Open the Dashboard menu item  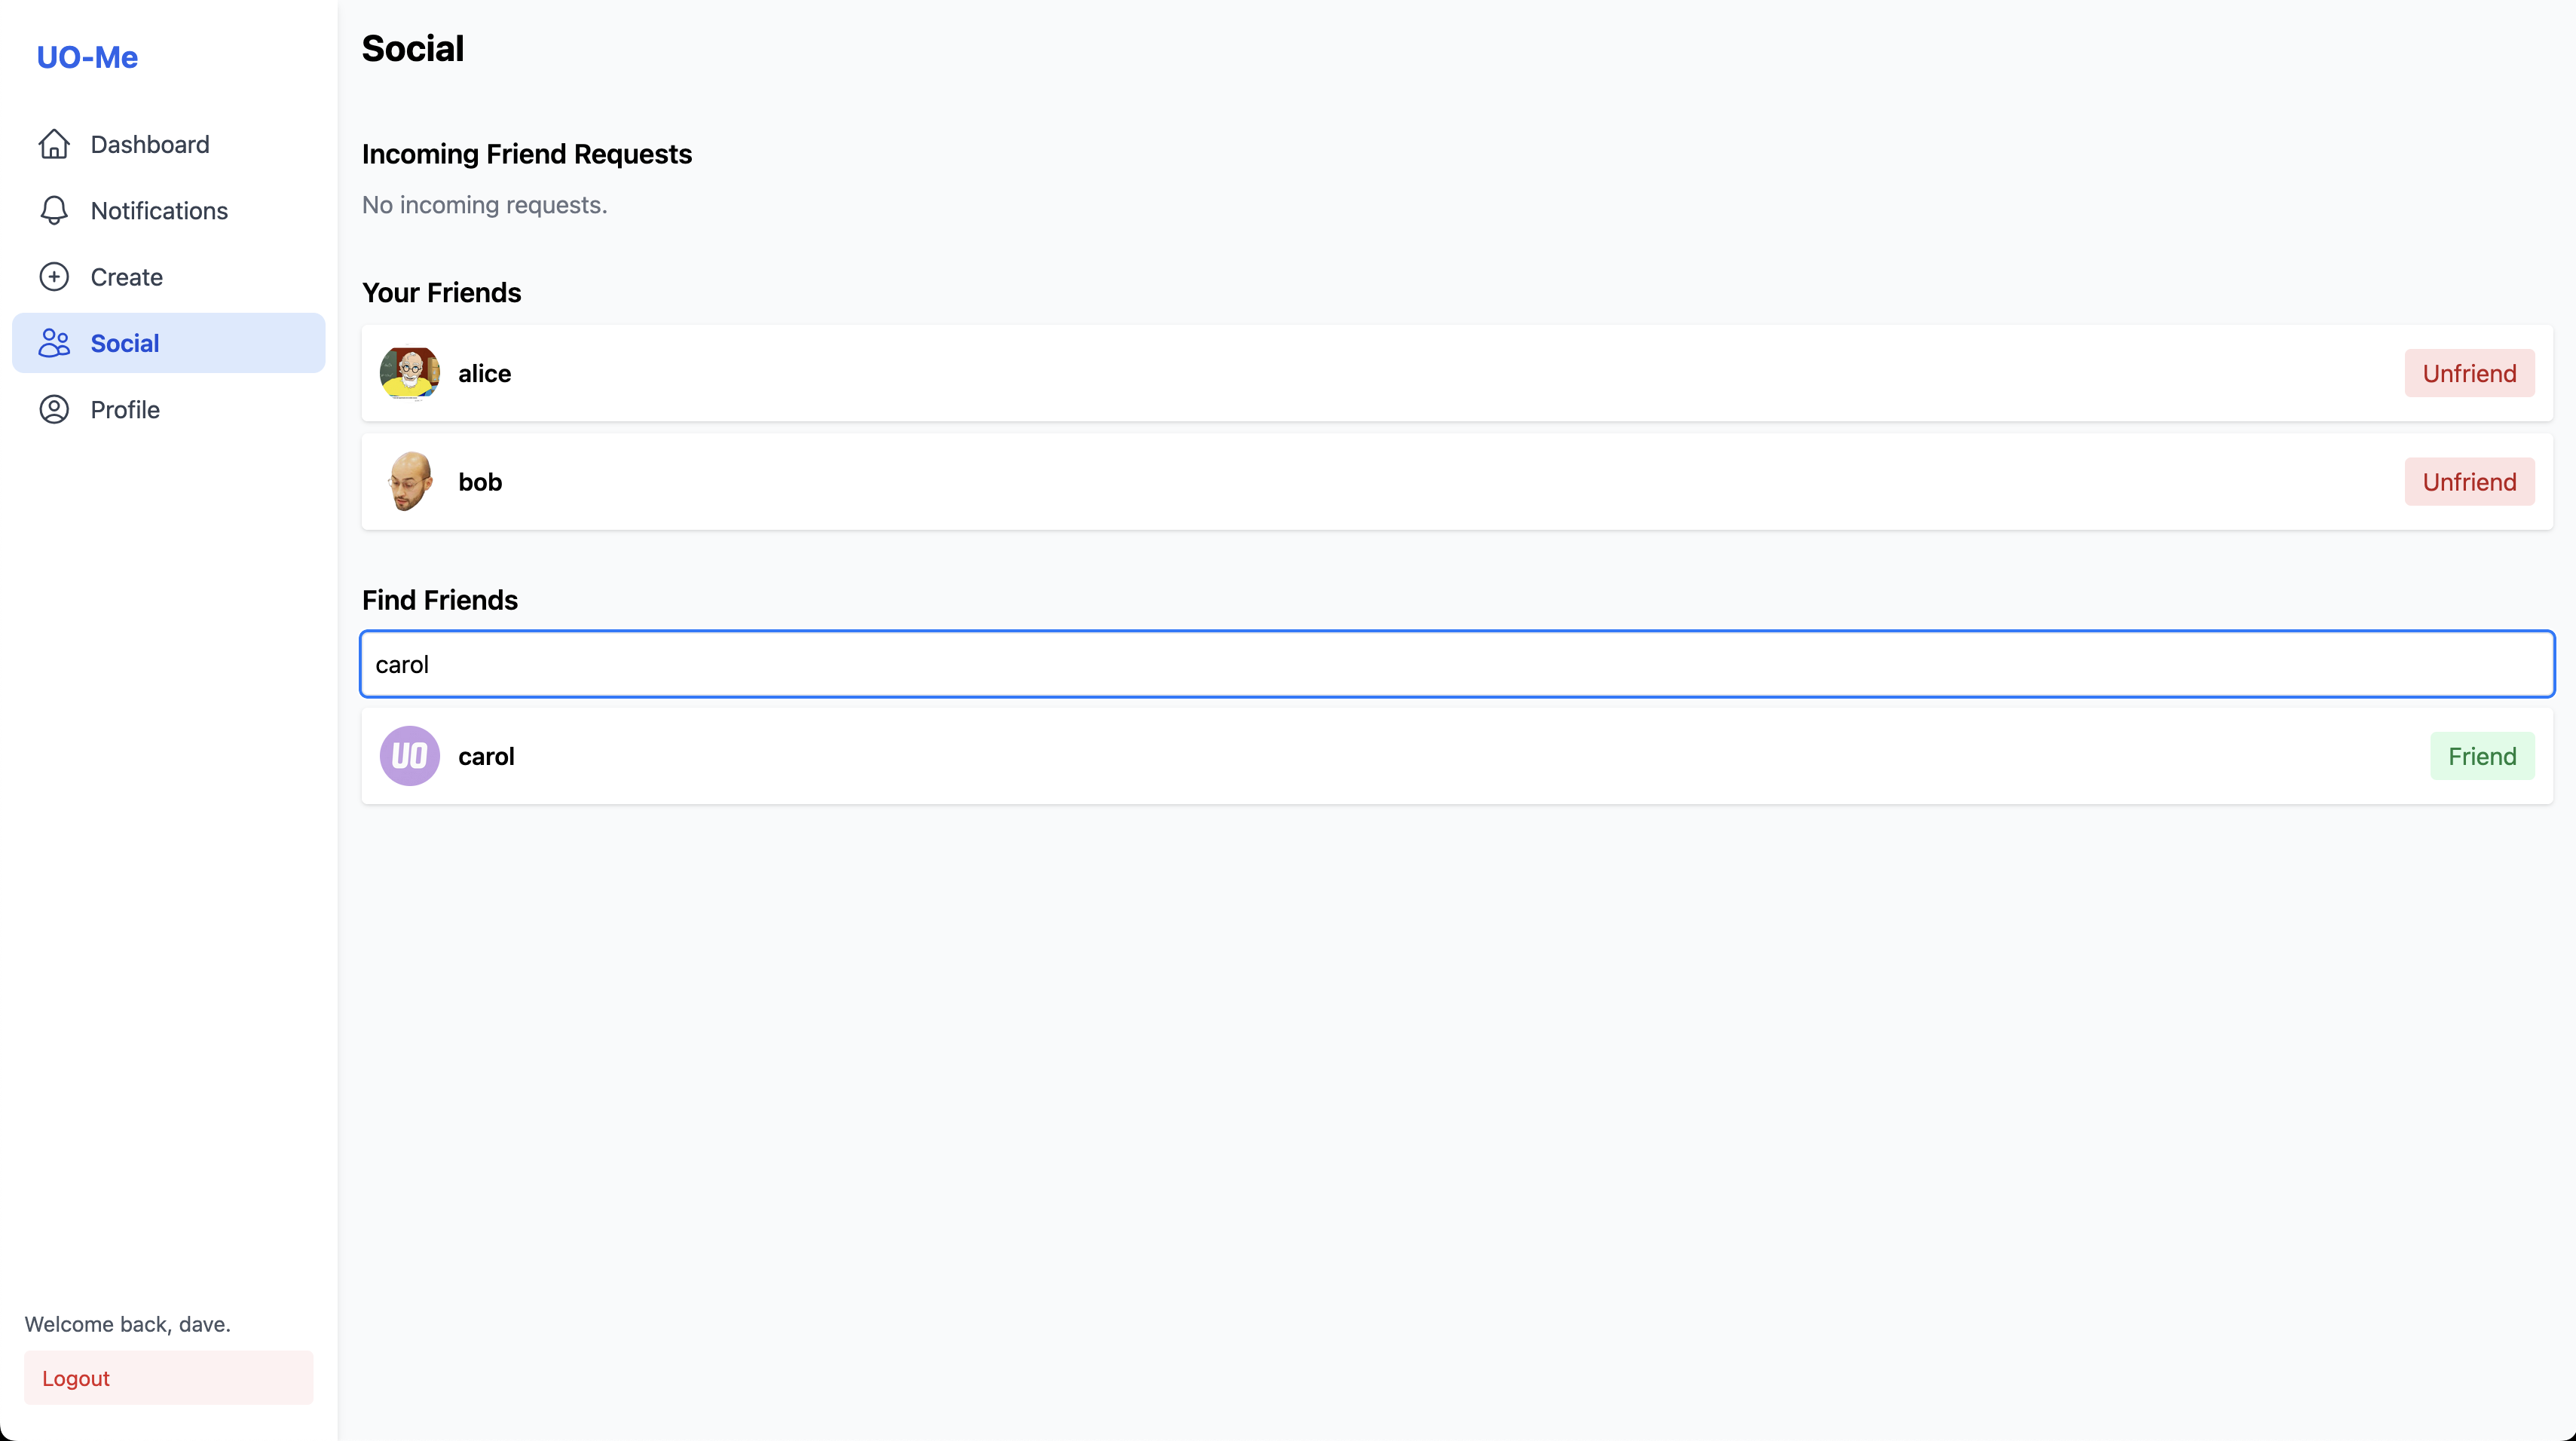(x=150, y=144)
